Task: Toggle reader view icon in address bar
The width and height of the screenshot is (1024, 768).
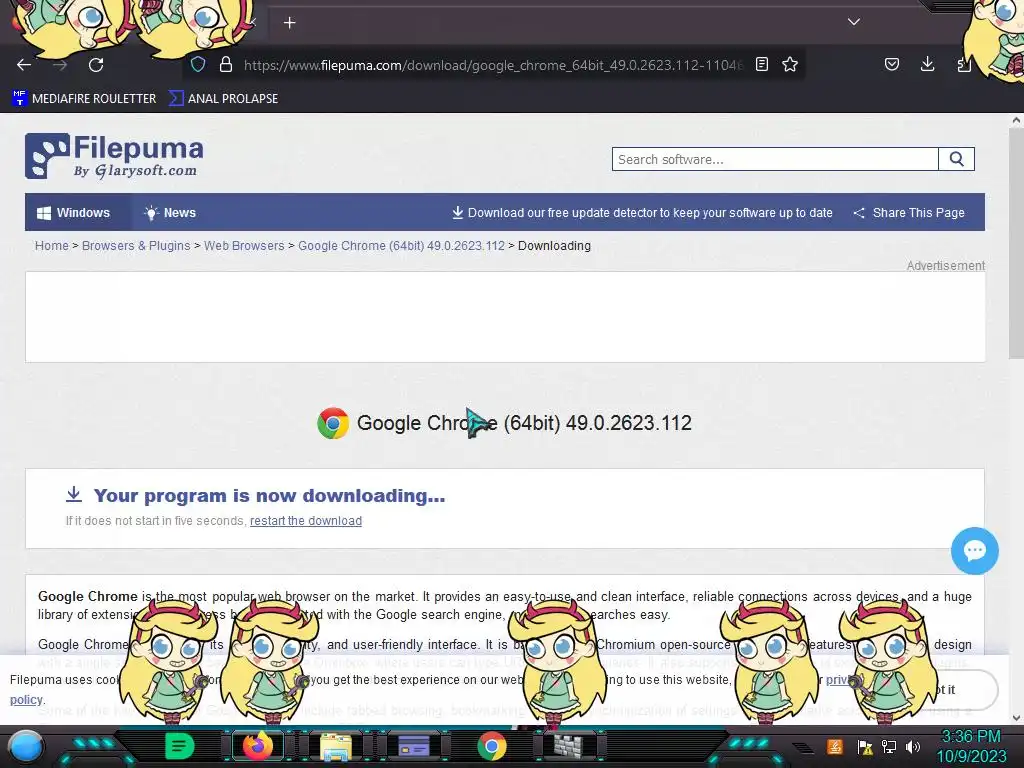Action: (x=761, y=64)
